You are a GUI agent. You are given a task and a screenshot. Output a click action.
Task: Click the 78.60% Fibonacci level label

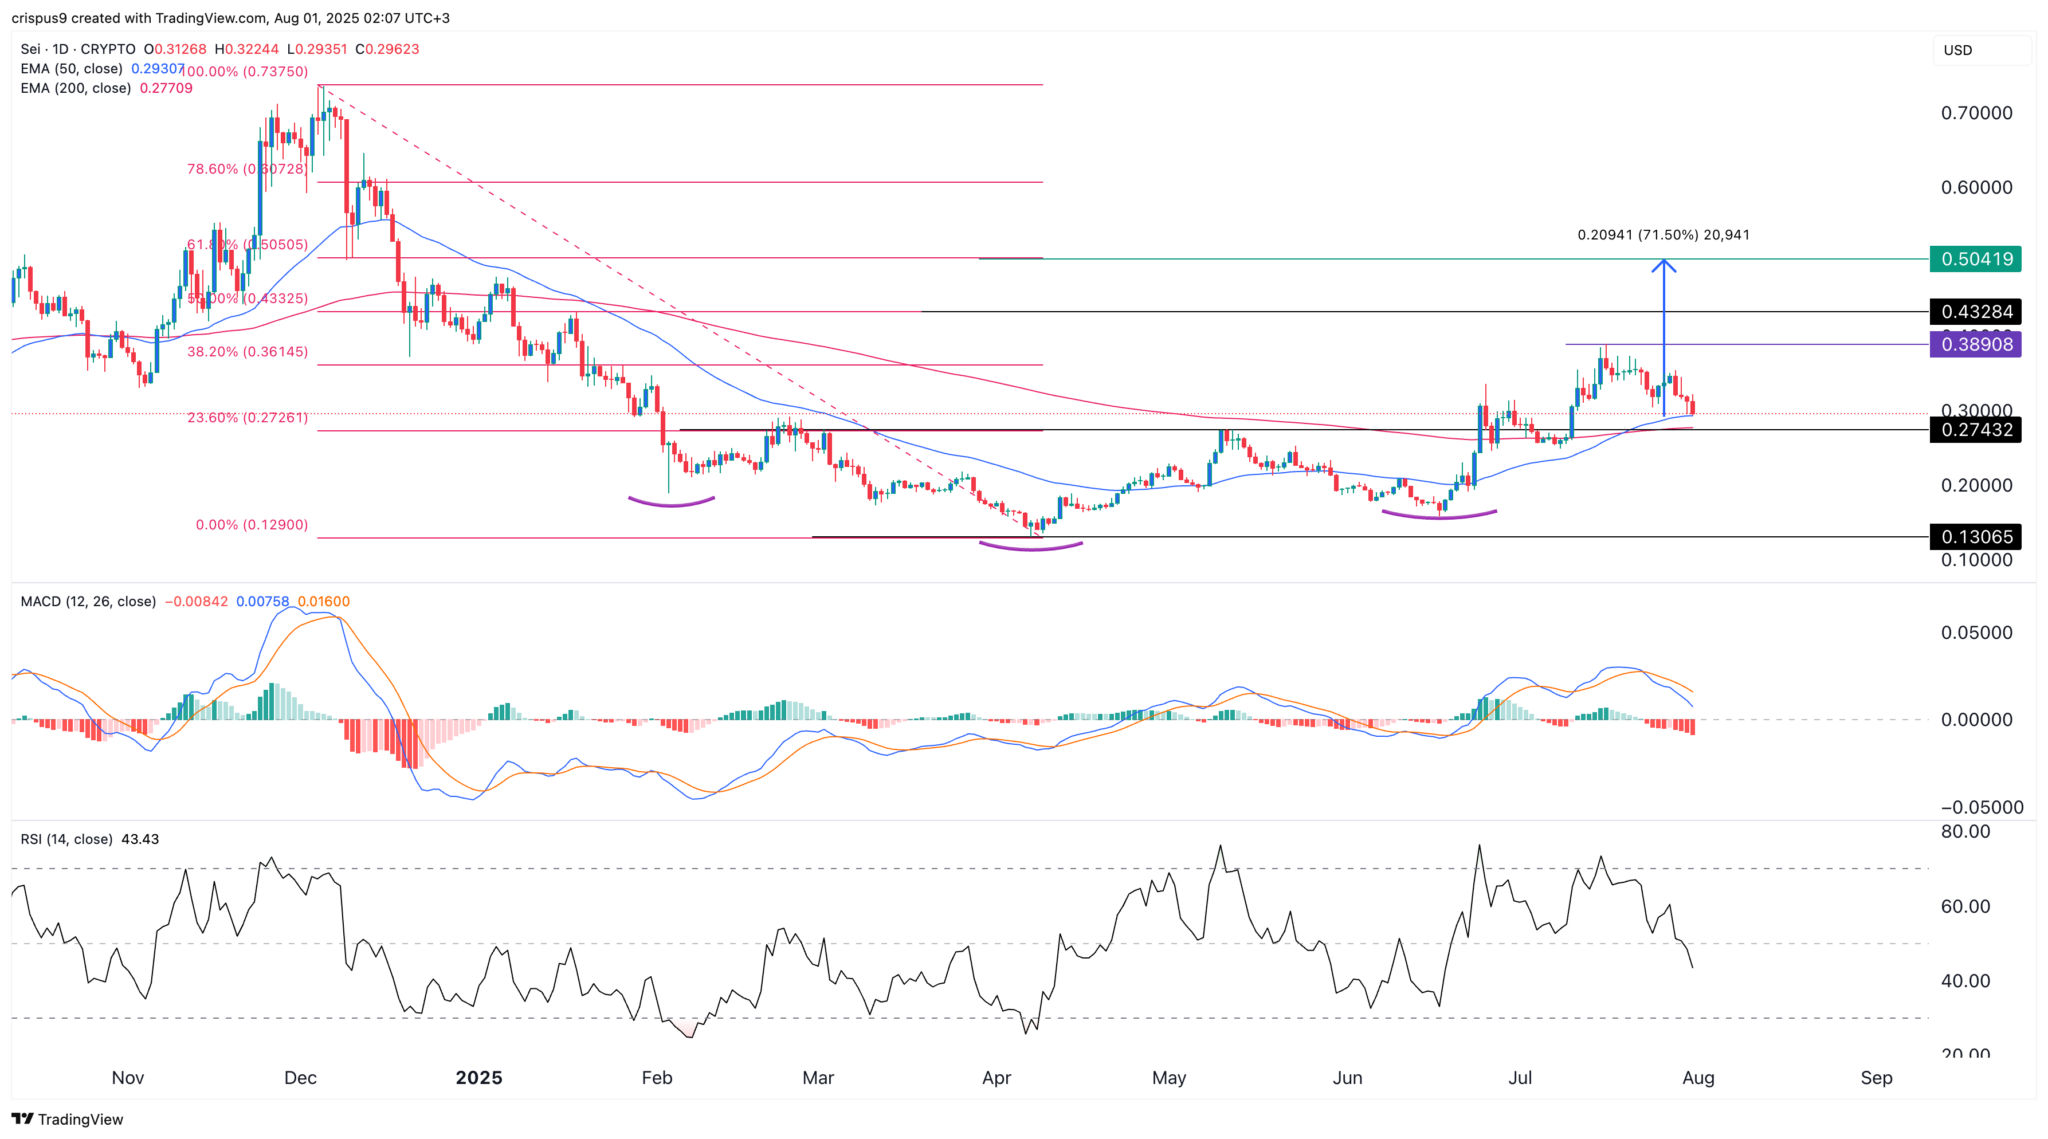(x=247, y=169)
